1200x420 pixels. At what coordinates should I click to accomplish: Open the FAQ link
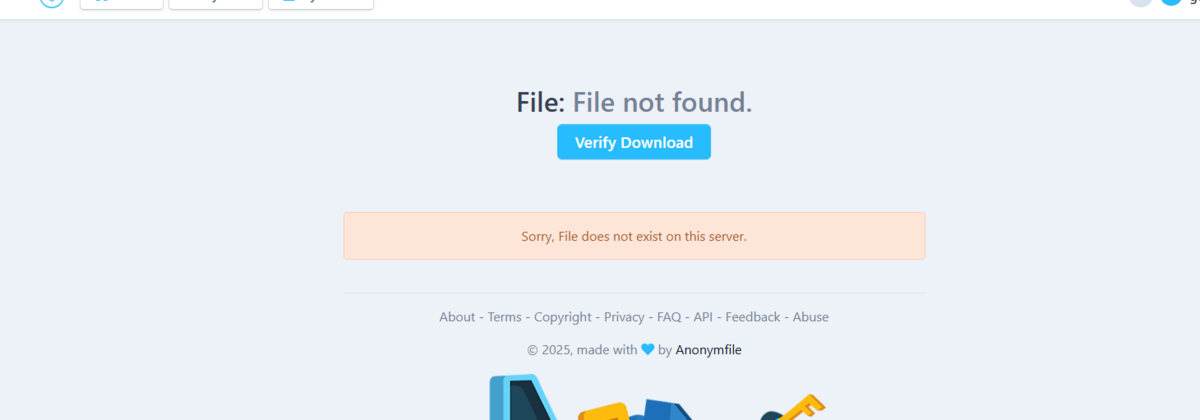pyautogui.click(x=669, y=317)
